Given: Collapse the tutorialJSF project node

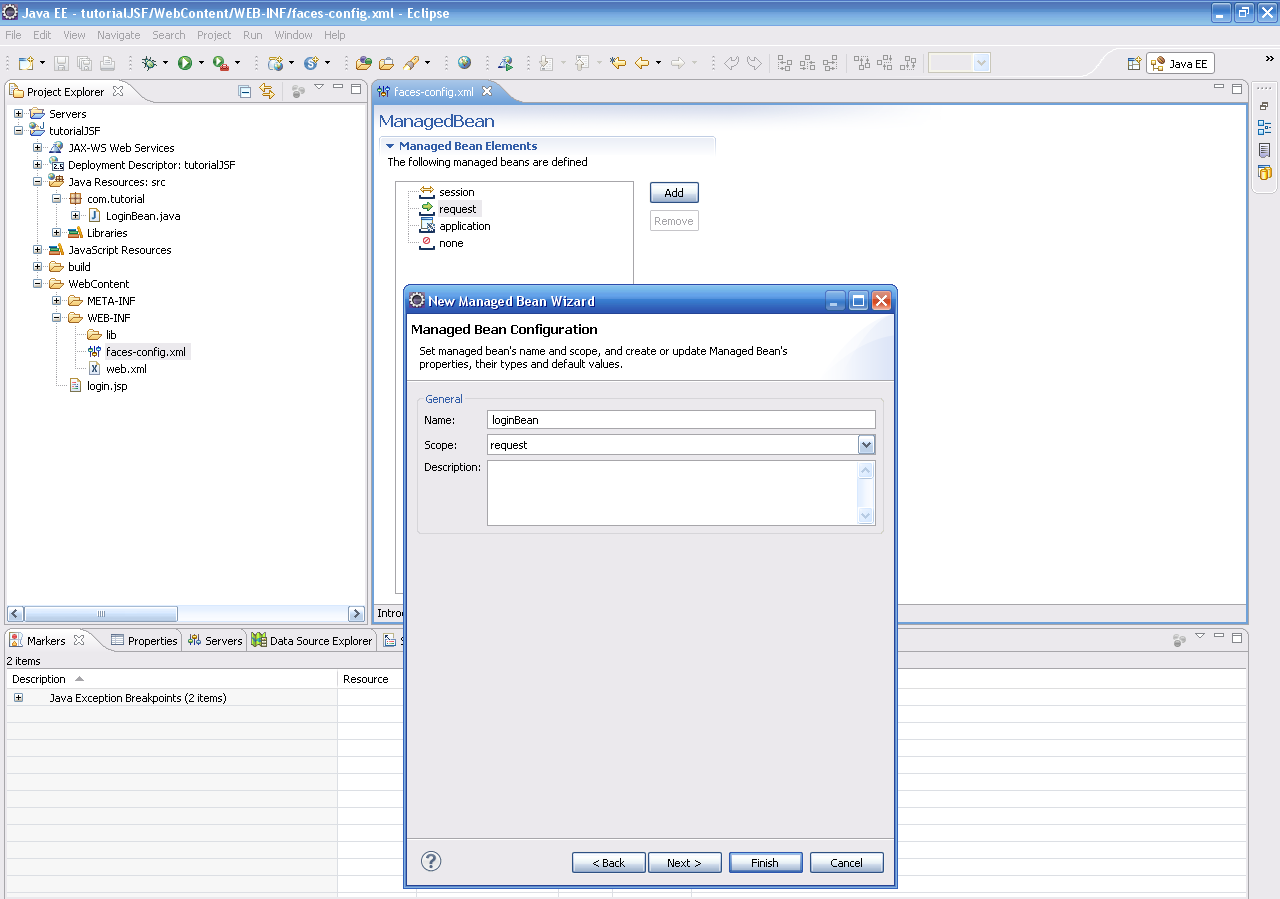Looking at the screenshot, I should [18, 131].
